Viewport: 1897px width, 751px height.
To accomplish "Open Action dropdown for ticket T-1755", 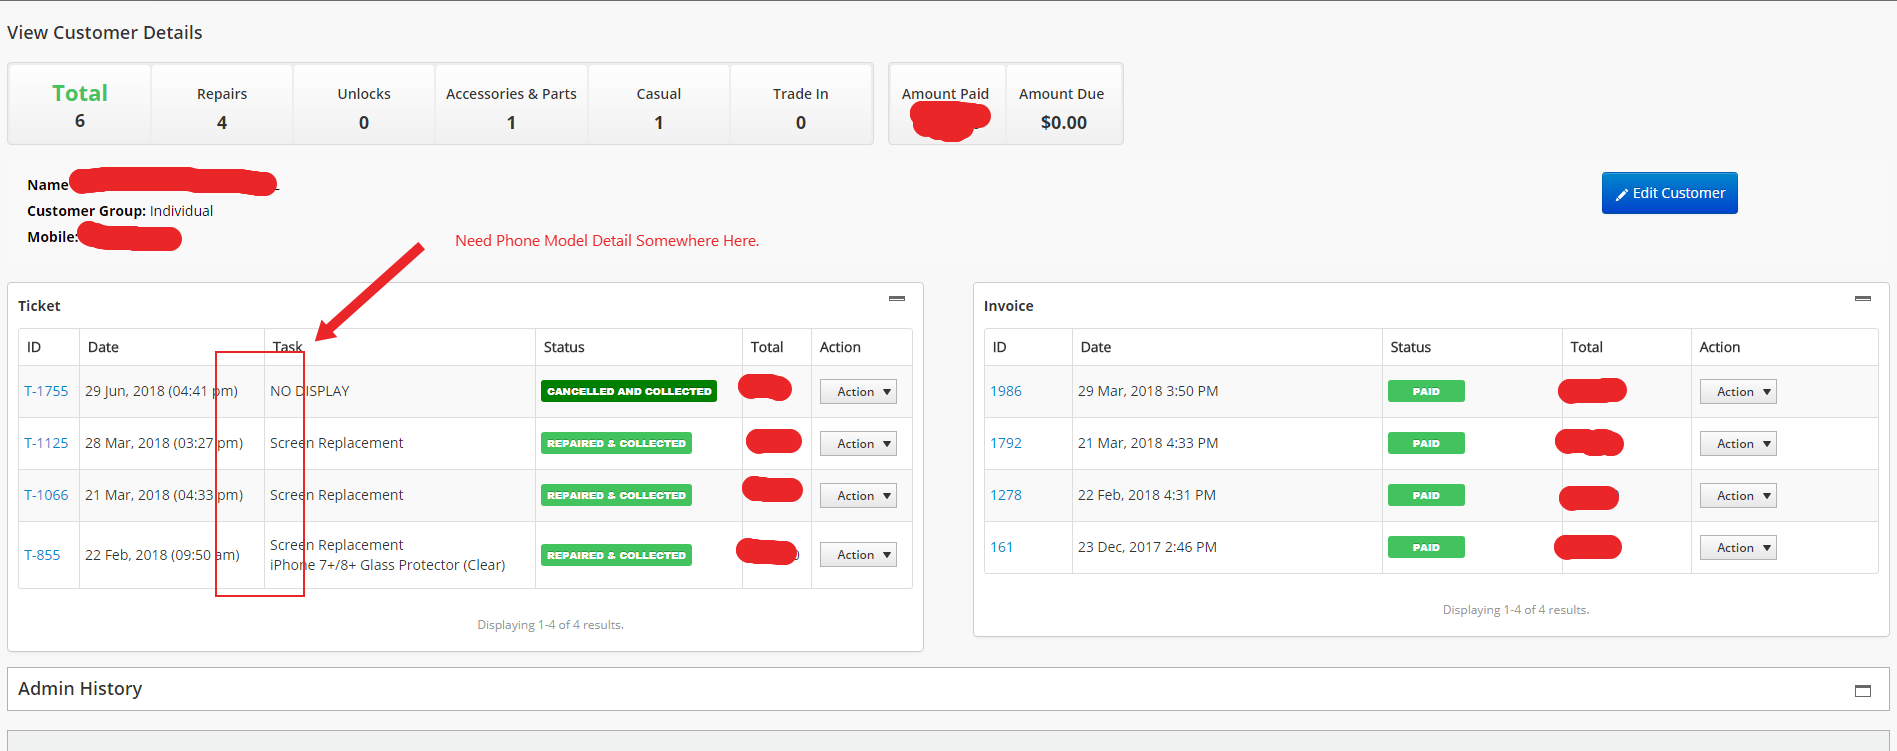I will (x=858, y=392).
